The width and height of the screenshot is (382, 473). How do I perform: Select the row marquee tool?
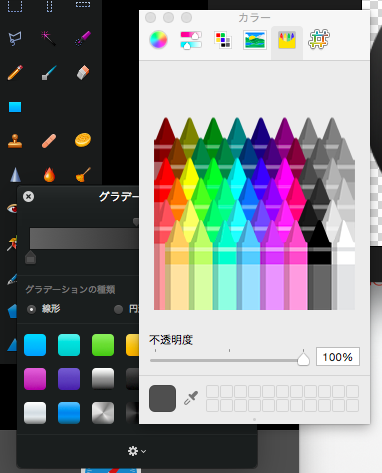point(83,4)
